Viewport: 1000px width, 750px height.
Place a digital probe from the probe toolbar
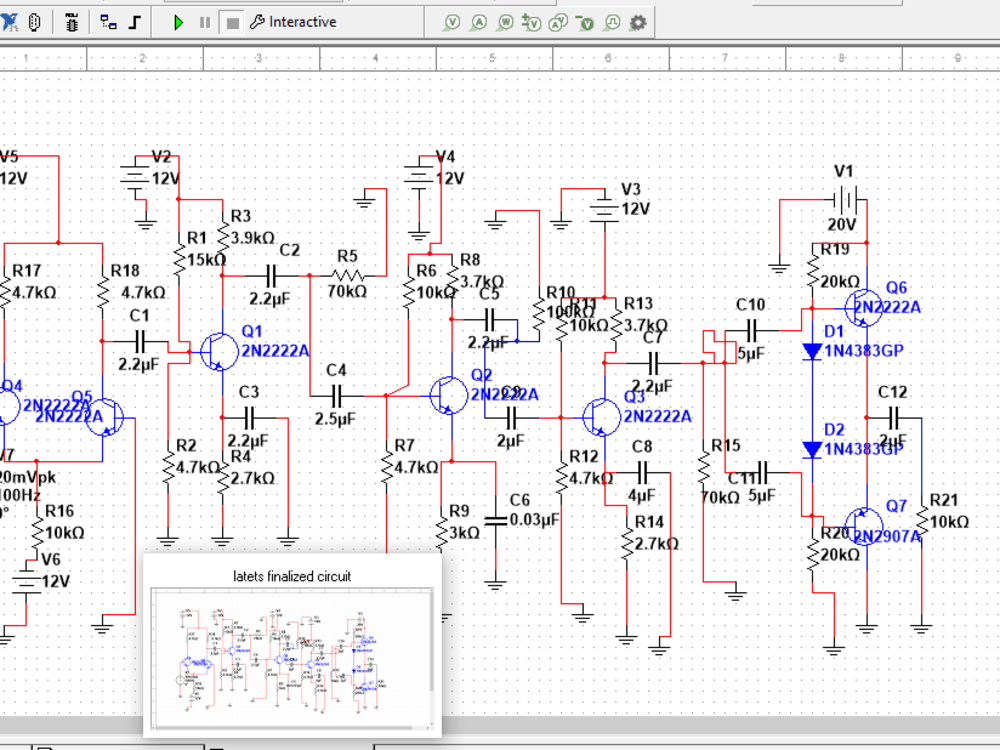tap(611, 22)
